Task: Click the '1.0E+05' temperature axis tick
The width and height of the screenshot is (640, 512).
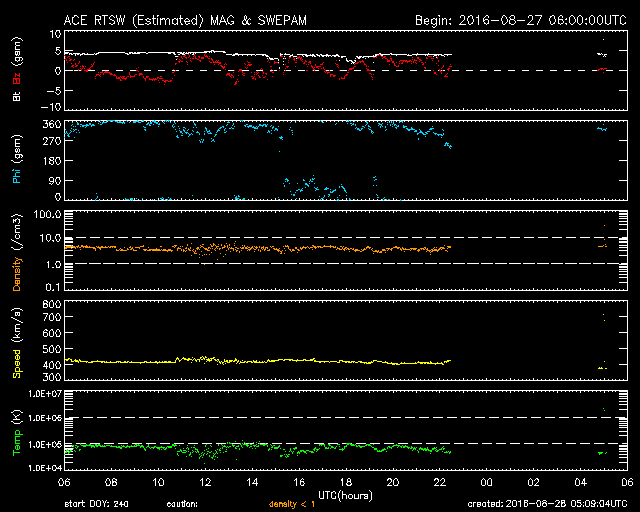Action: point(45,445)
